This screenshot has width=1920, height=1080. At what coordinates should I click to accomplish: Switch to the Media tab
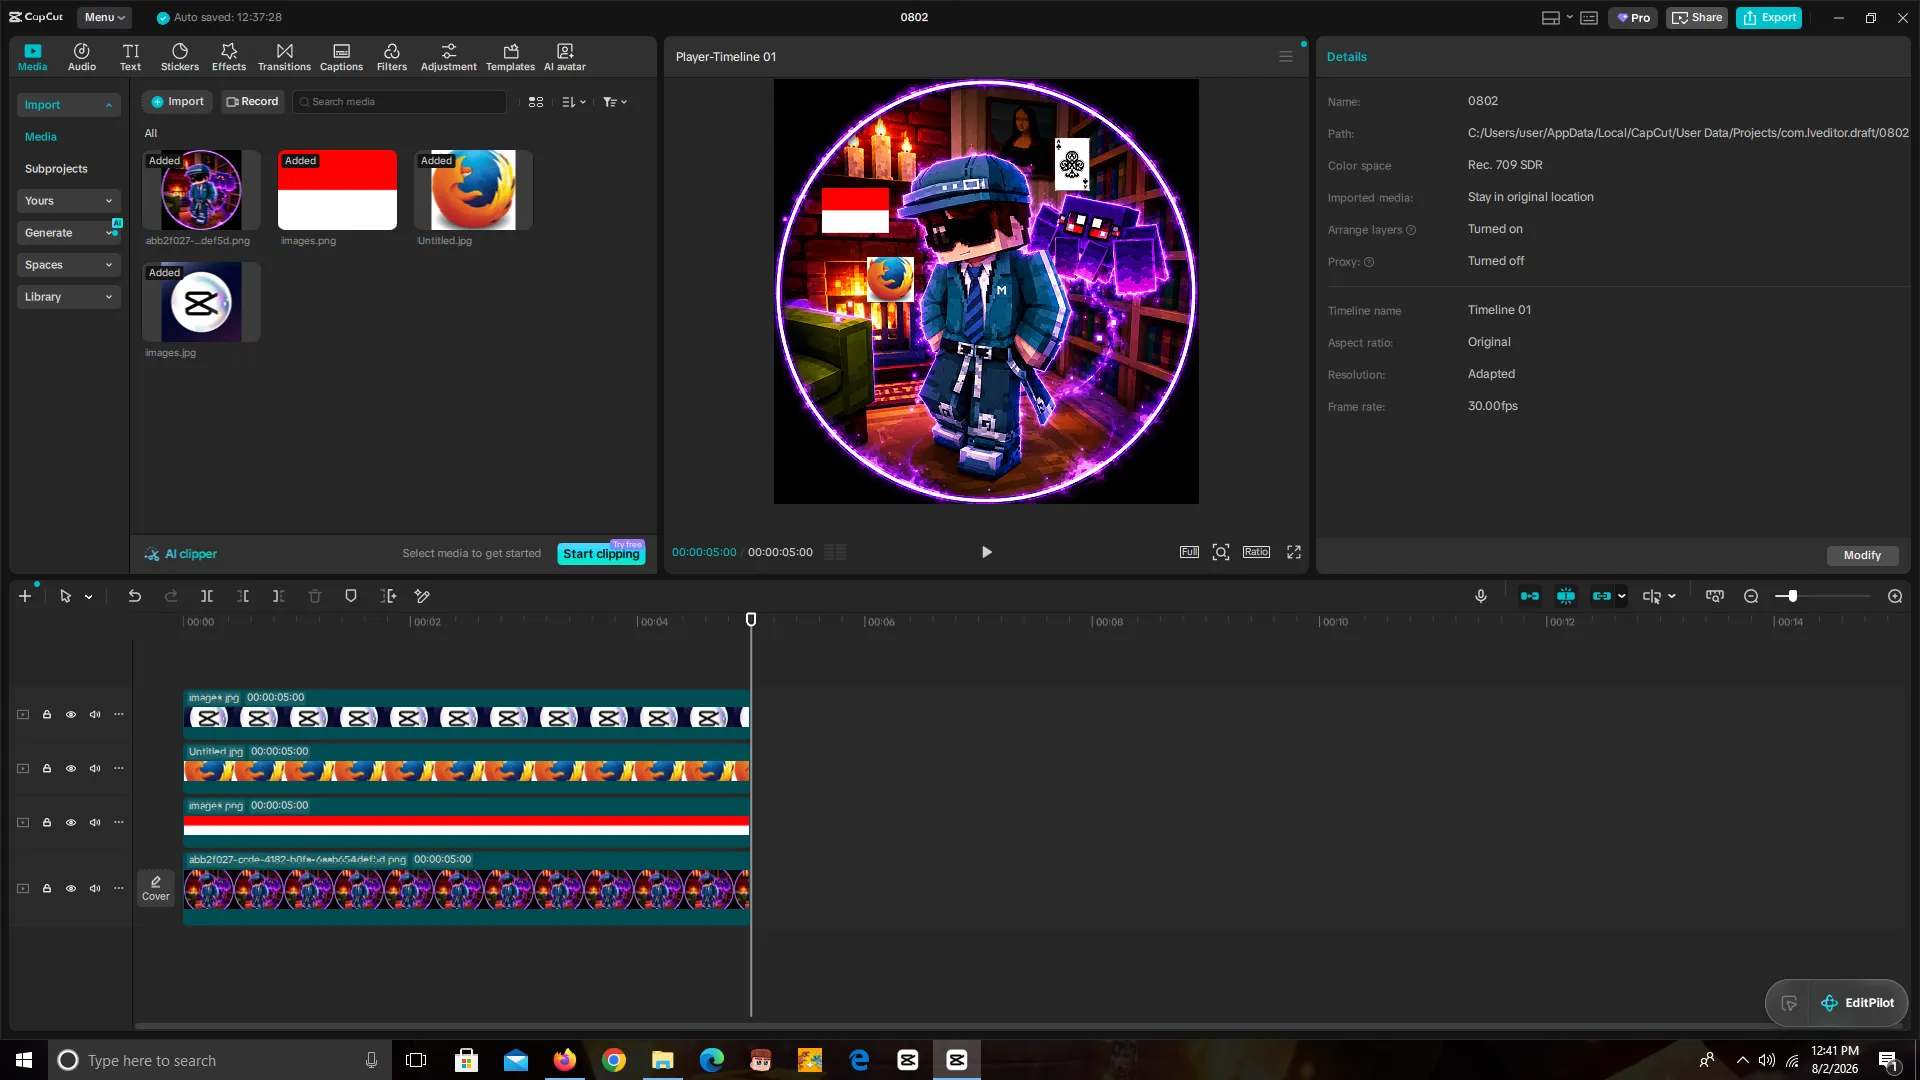coord(33,57)
